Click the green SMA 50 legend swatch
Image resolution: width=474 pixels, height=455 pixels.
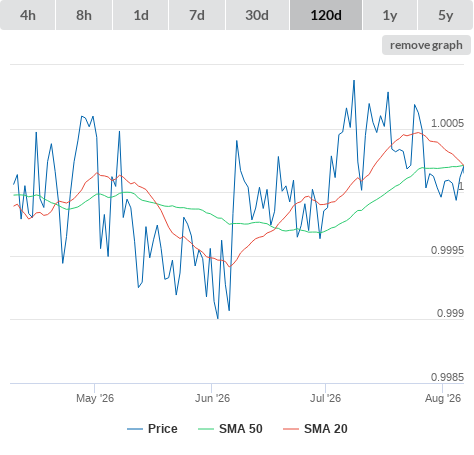[x=206, y=429]
